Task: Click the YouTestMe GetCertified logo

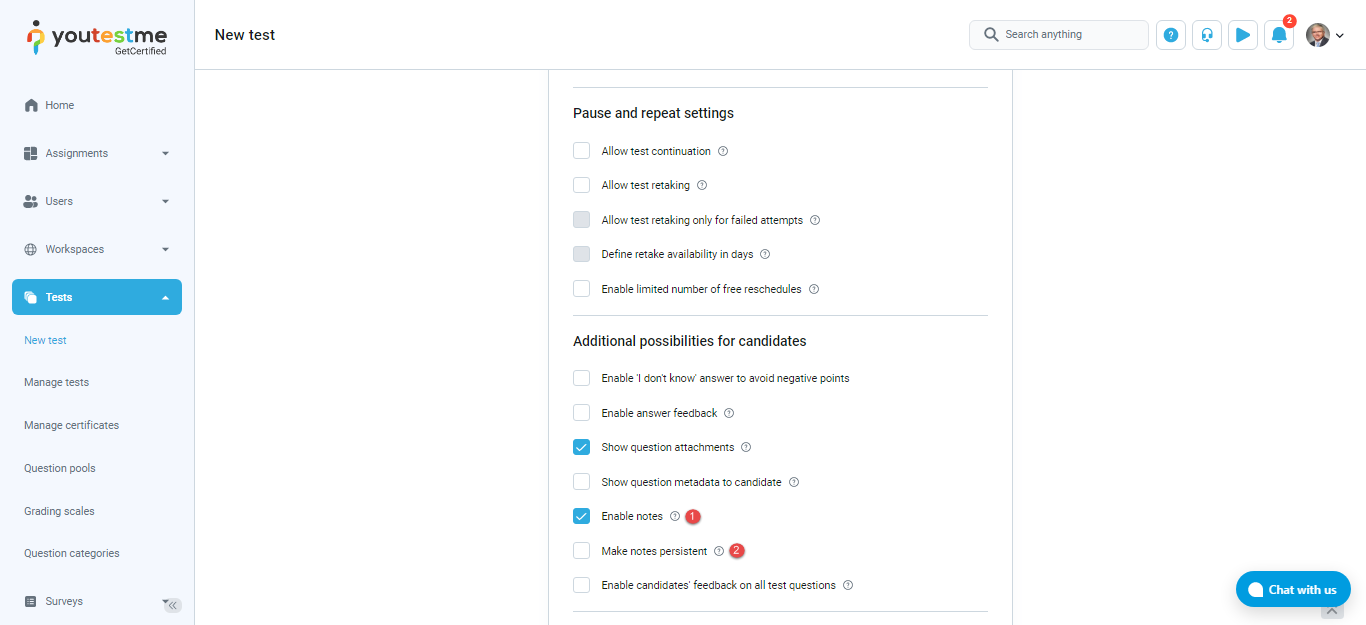Action: (97, 37)
